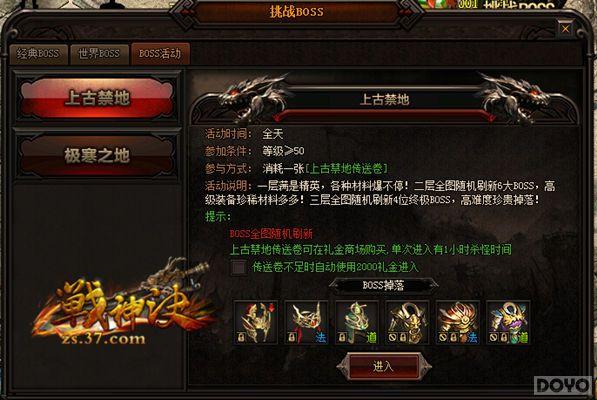Click the DOYO watermark logo
The height and width of the screenshot is (400, 597).
[563, 386]
